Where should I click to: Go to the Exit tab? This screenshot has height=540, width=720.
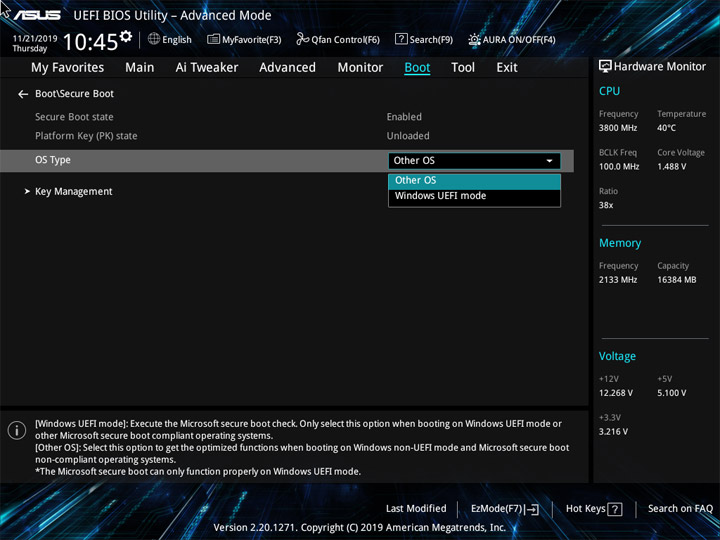[x=507, y=68]
